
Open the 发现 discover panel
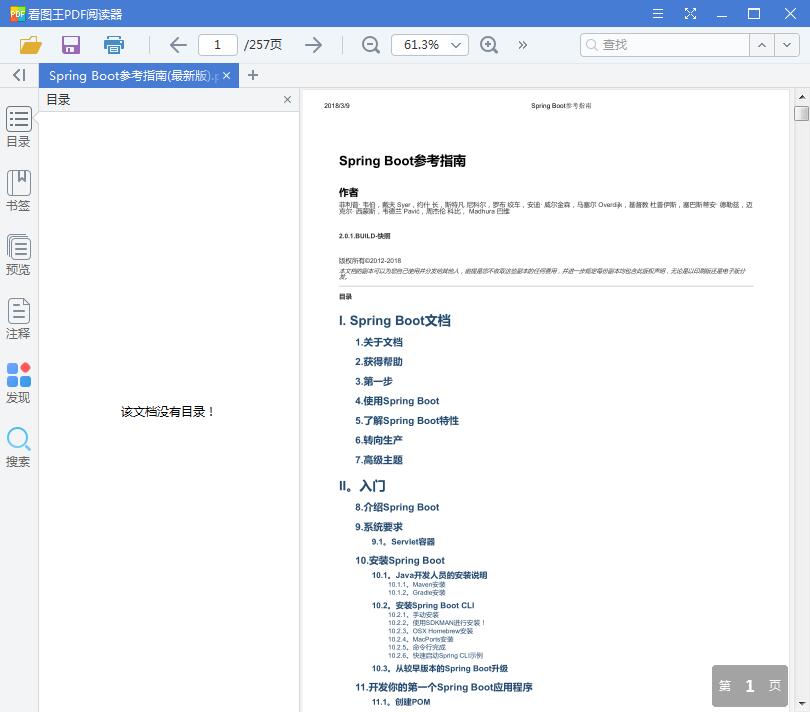pos(19,383)
